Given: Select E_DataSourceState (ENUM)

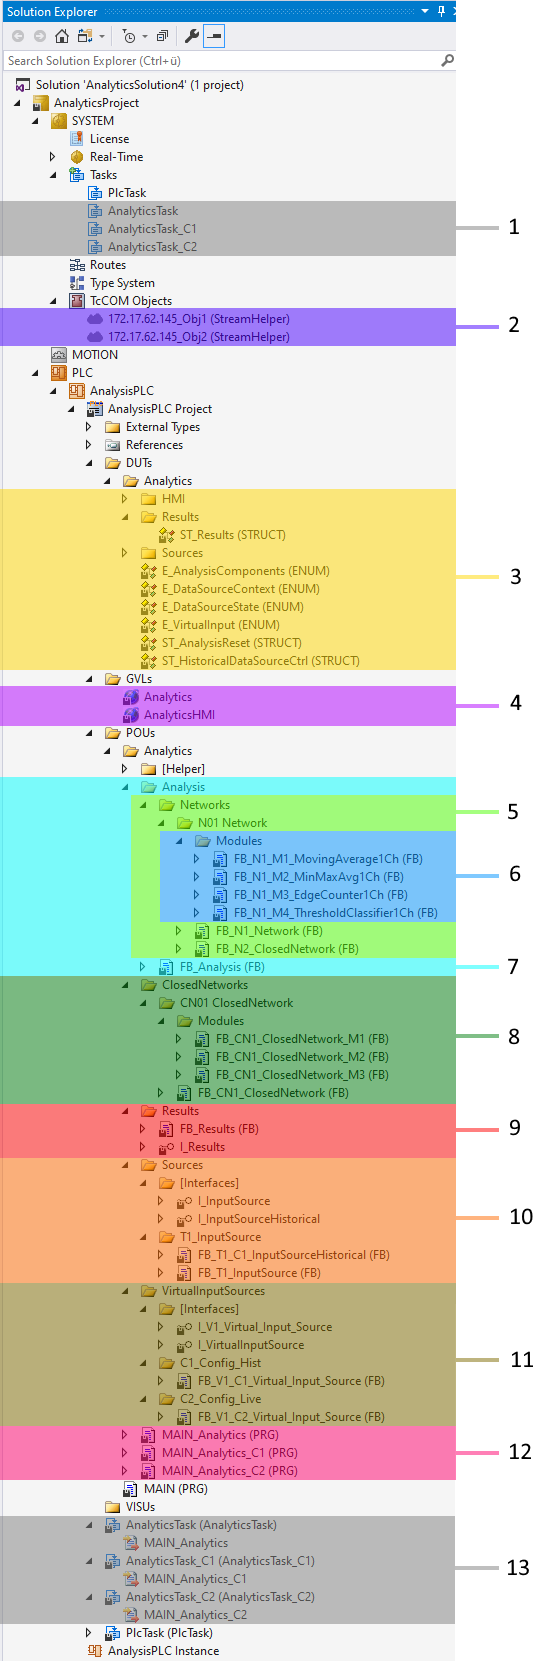Looking at the screenshot, I should (x=233, y=607).
